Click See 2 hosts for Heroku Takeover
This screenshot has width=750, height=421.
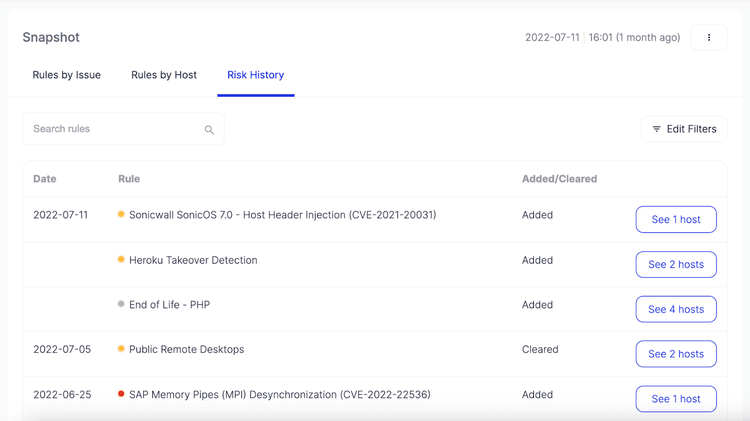pyautogui.click(x=676, y=264)
